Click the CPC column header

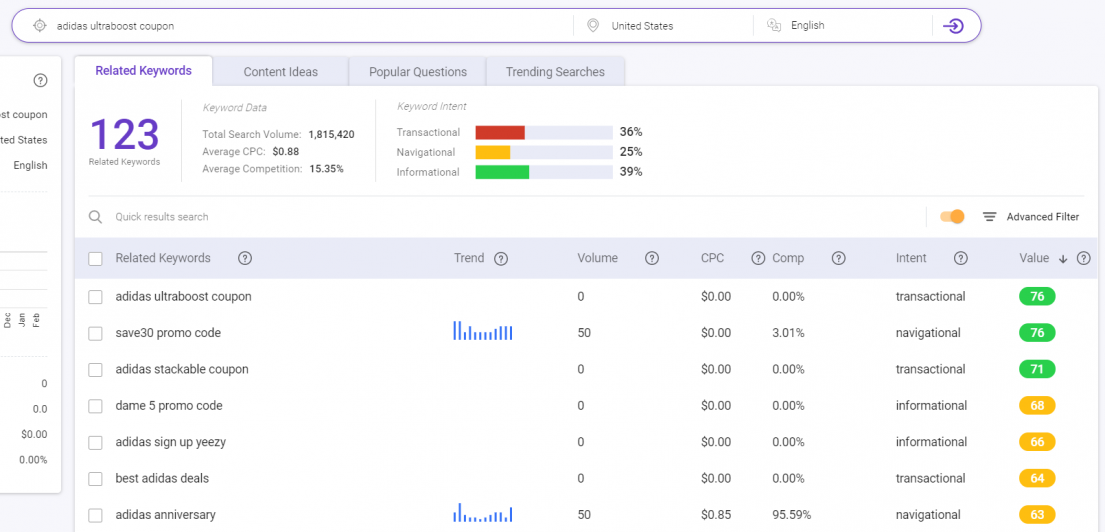click(x=712, y=259)
